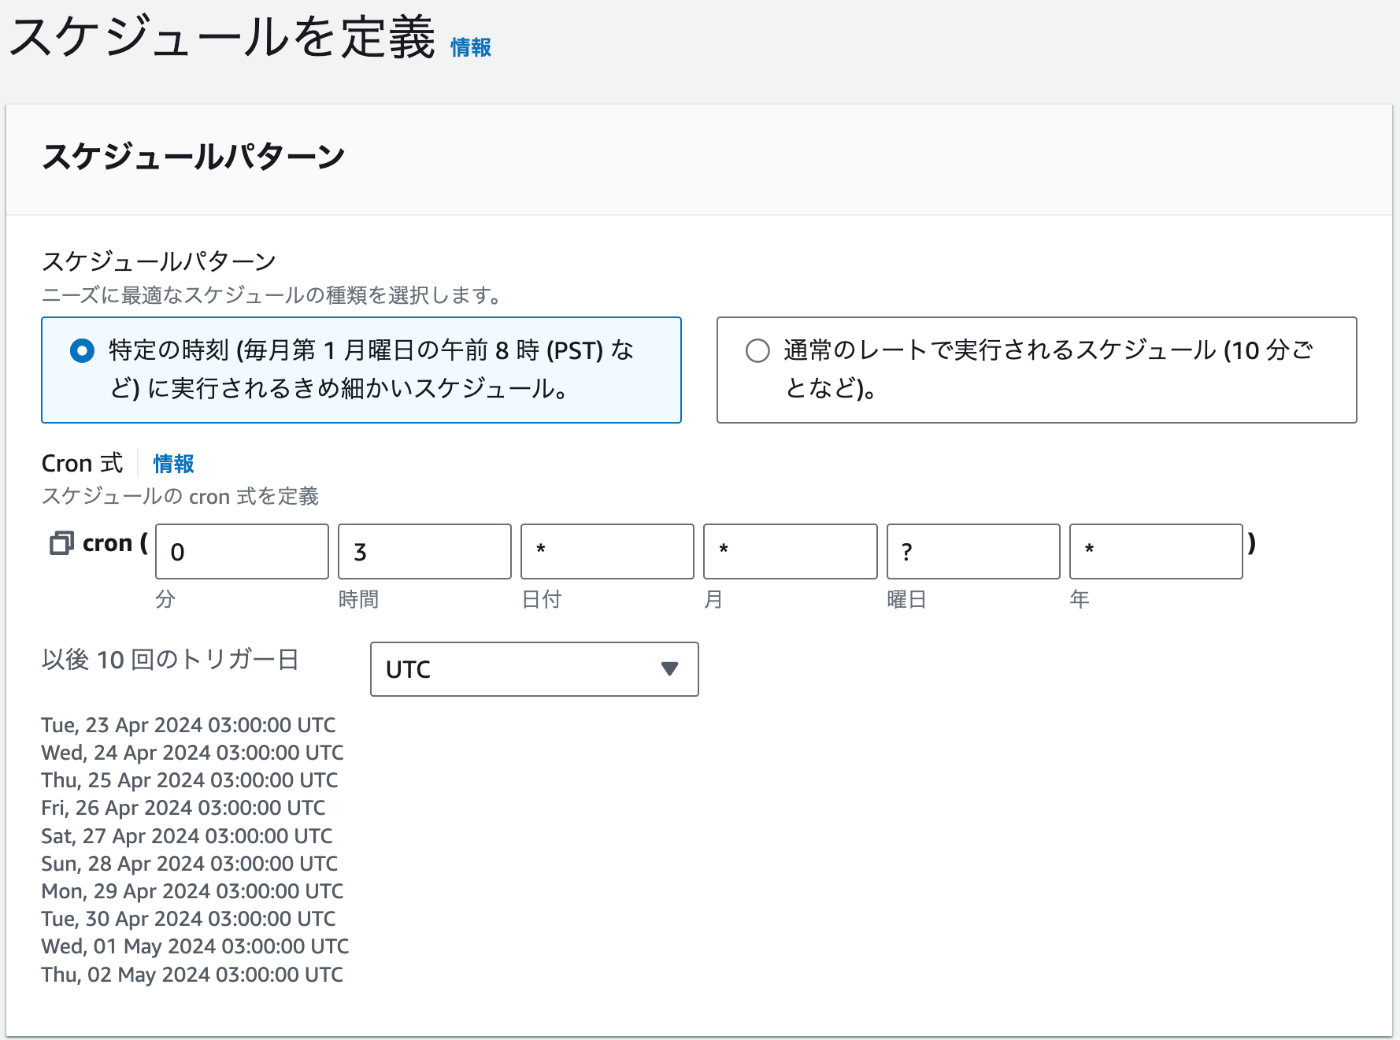Focus the 曜日 (day of week) cron field
The height and width of the screenshot is (1040, 1400).
point(973,551)
